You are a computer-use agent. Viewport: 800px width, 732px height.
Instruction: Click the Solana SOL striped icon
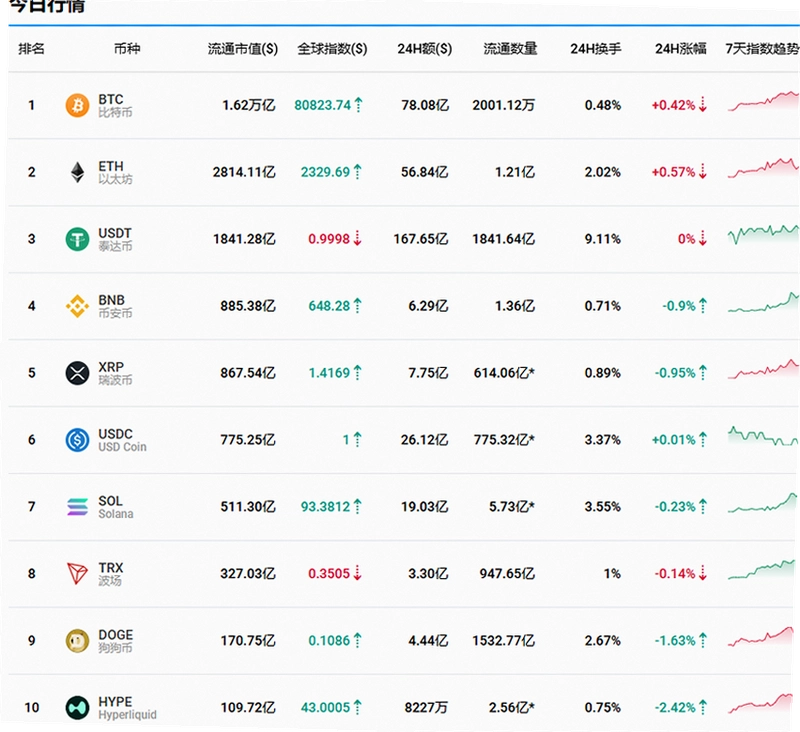77,507
